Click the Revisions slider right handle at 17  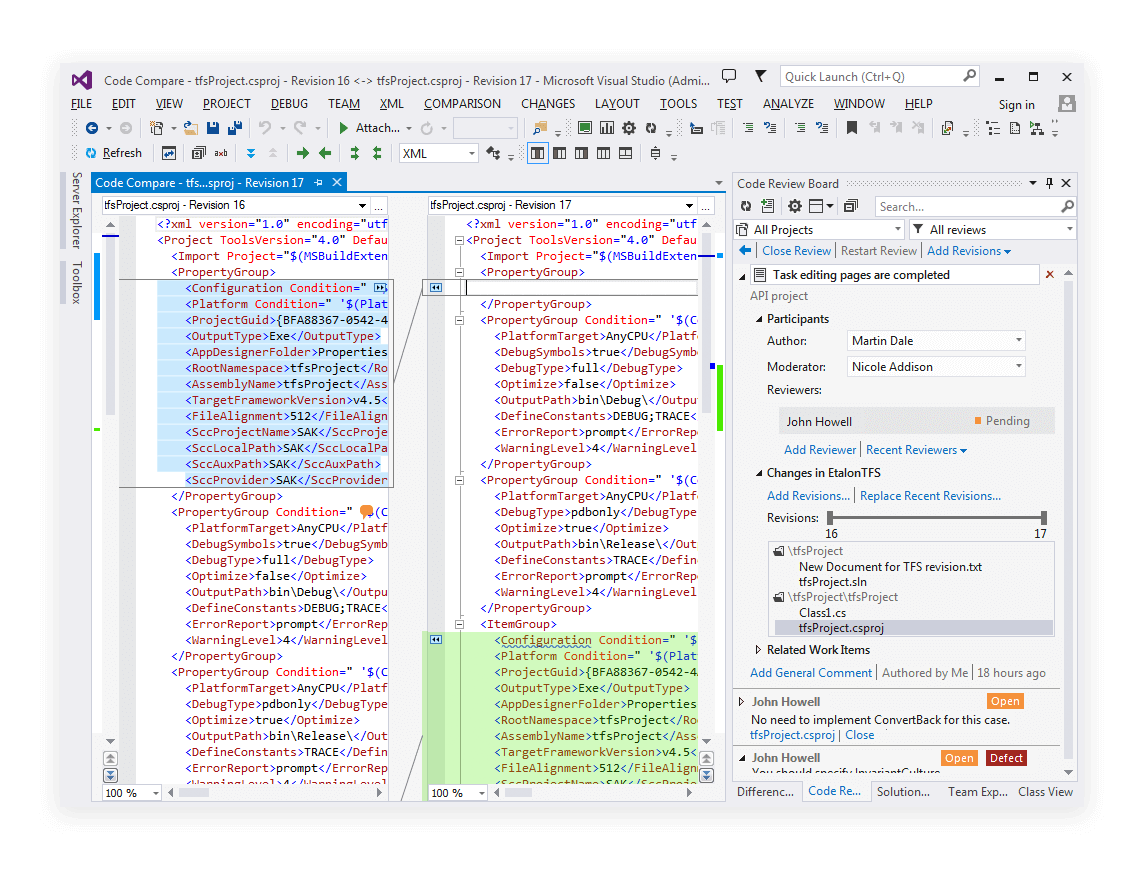pos(1044,518)
